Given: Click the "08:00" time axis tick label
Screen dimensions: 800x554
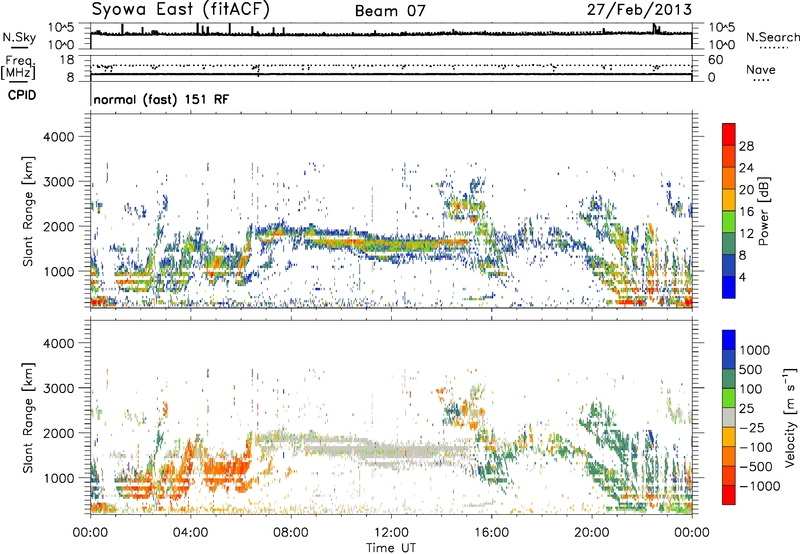Looking at the screenshot, I should 290,533.
